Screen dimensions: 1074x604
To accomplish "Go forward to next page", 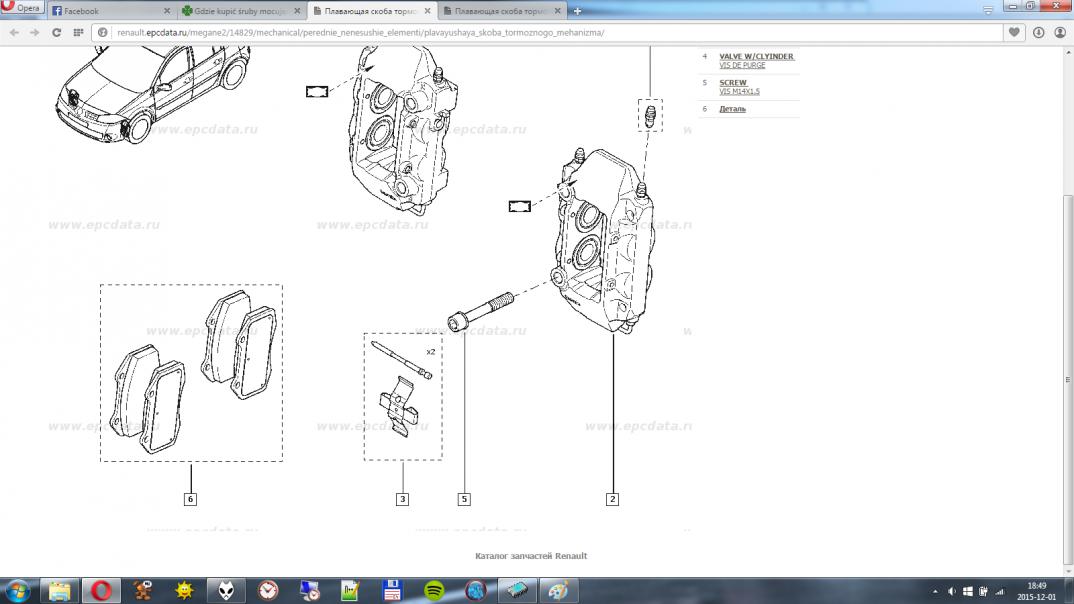I will pos(34,32).
